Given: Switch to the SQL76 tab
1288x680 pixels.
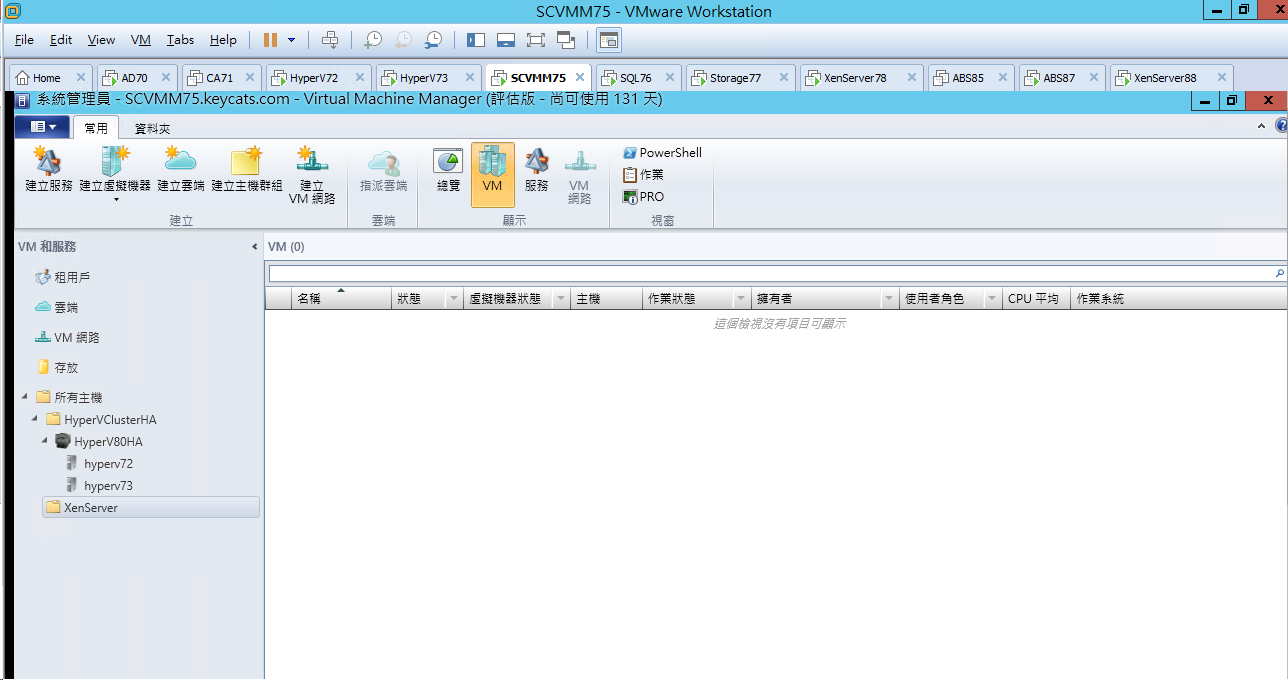Looking at the screenshot, I should point(636,78).
